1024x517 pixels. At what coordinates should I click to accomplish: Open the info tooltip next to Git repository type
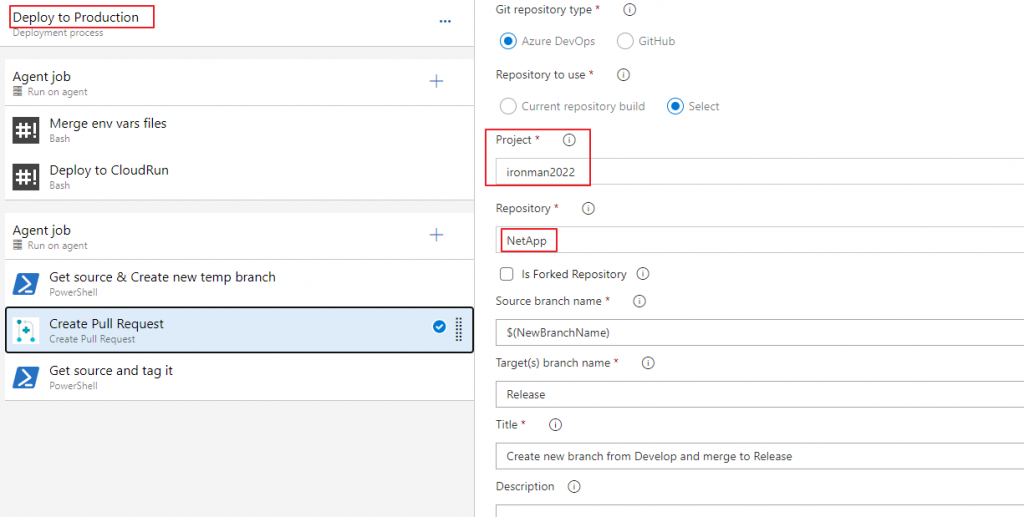(630, 10)
